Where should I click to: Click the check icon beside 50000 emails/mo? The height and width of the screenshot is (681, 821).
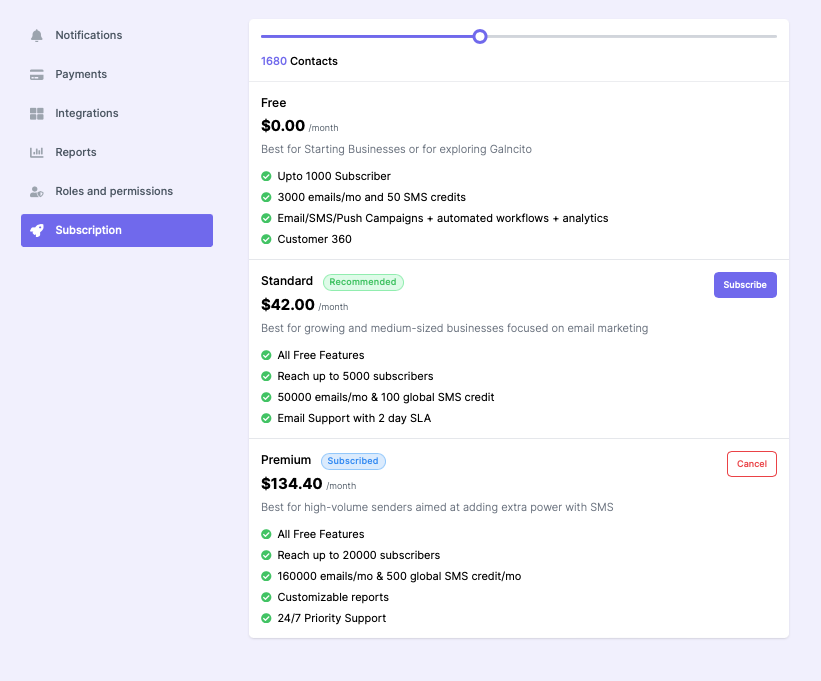point(266,397)
